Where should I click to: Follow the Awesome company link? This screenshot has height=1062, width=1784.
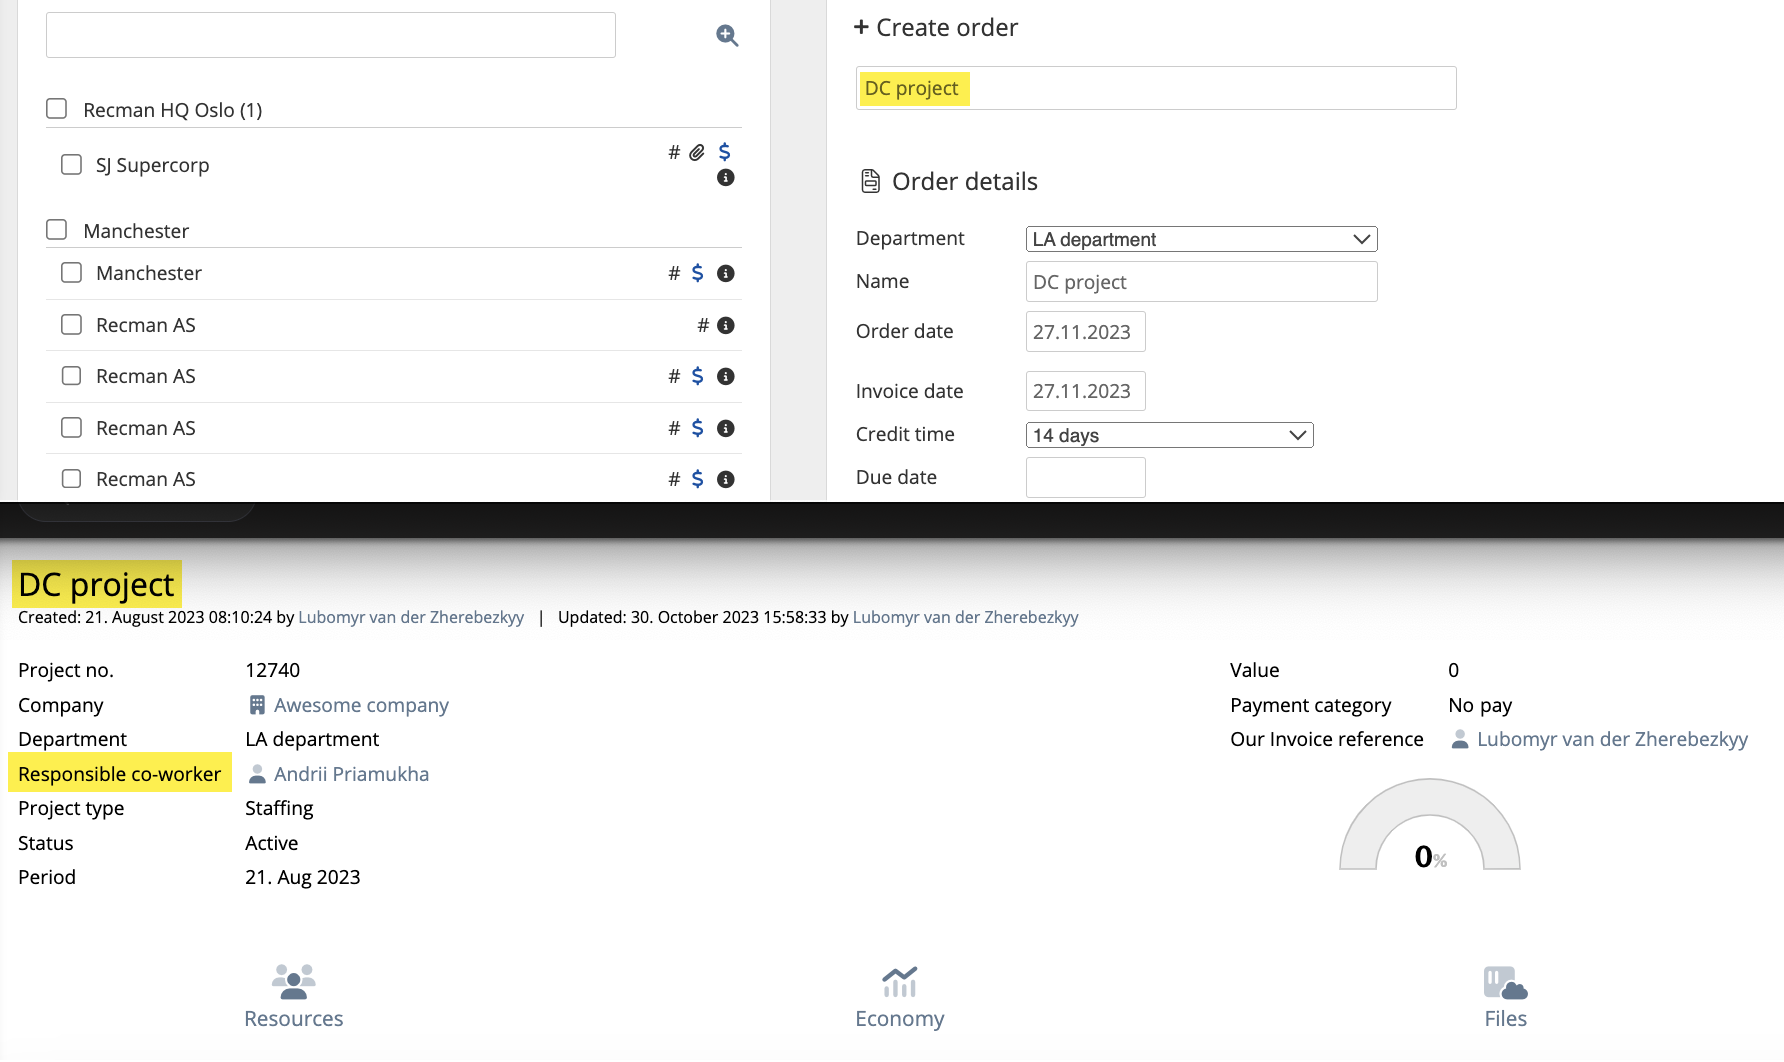[x=361, y=705]
